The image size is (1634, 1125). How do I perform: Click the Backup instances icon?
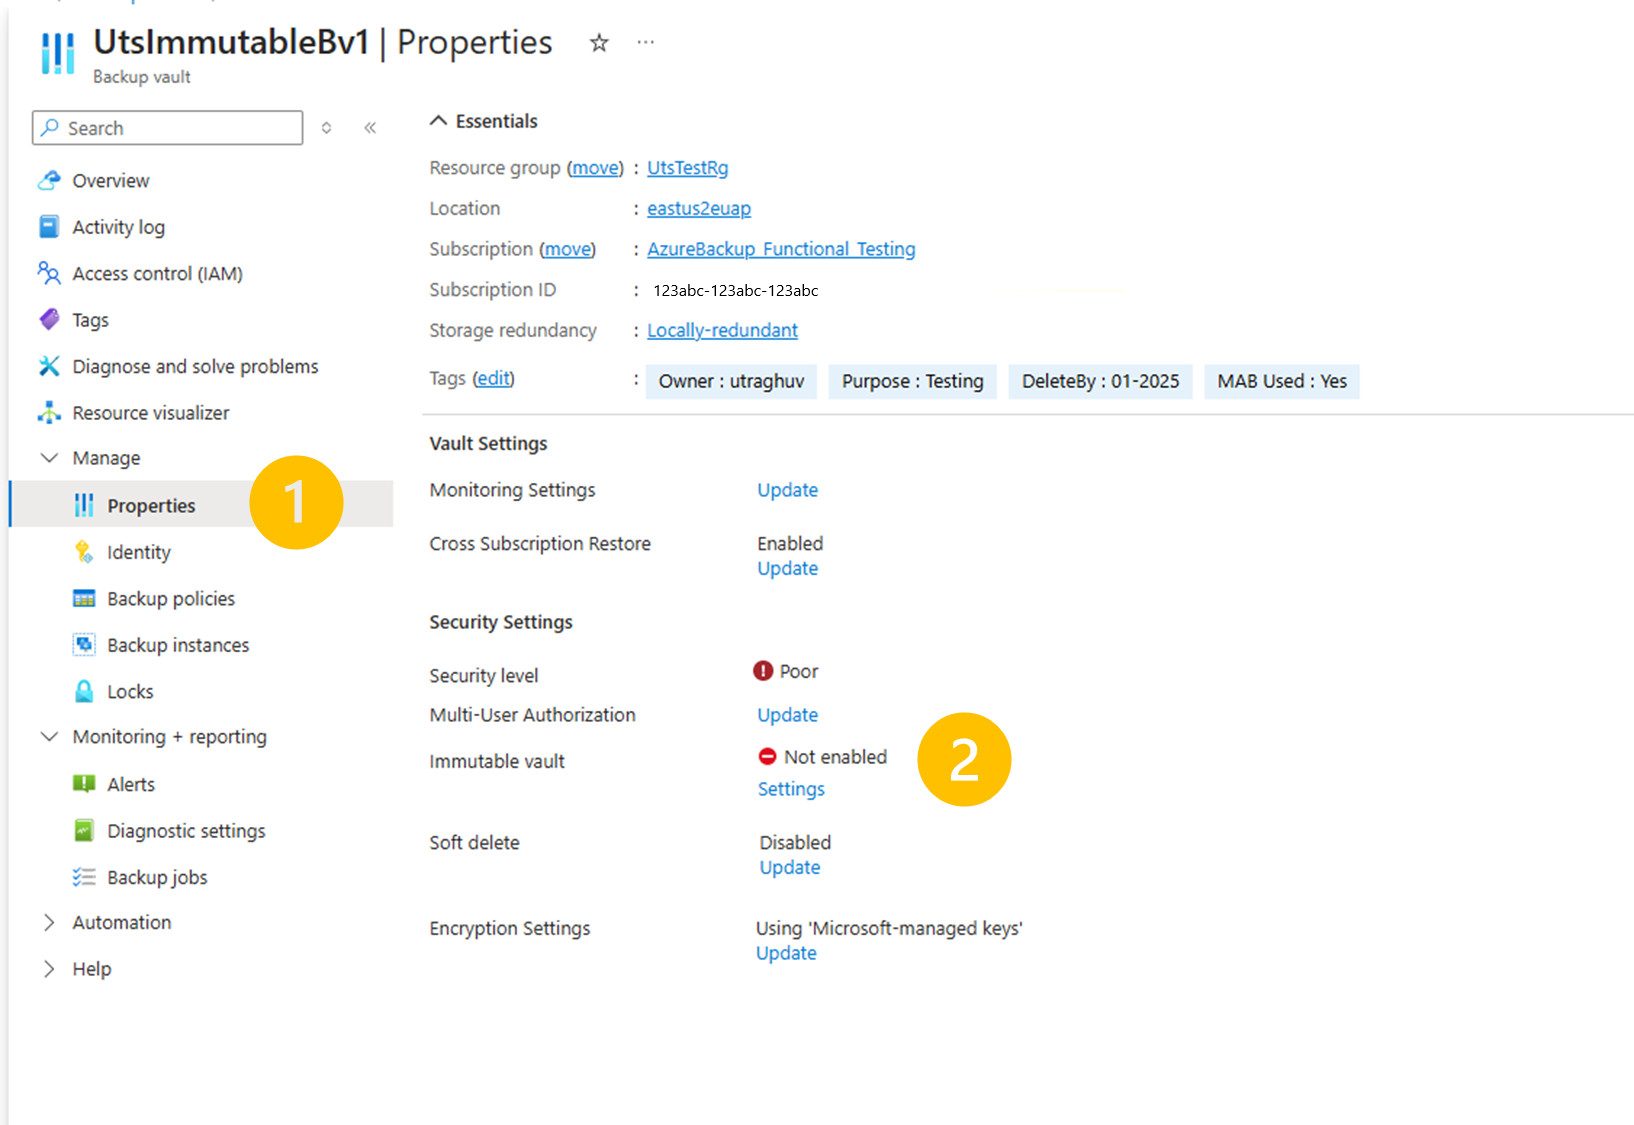[84, 645]
